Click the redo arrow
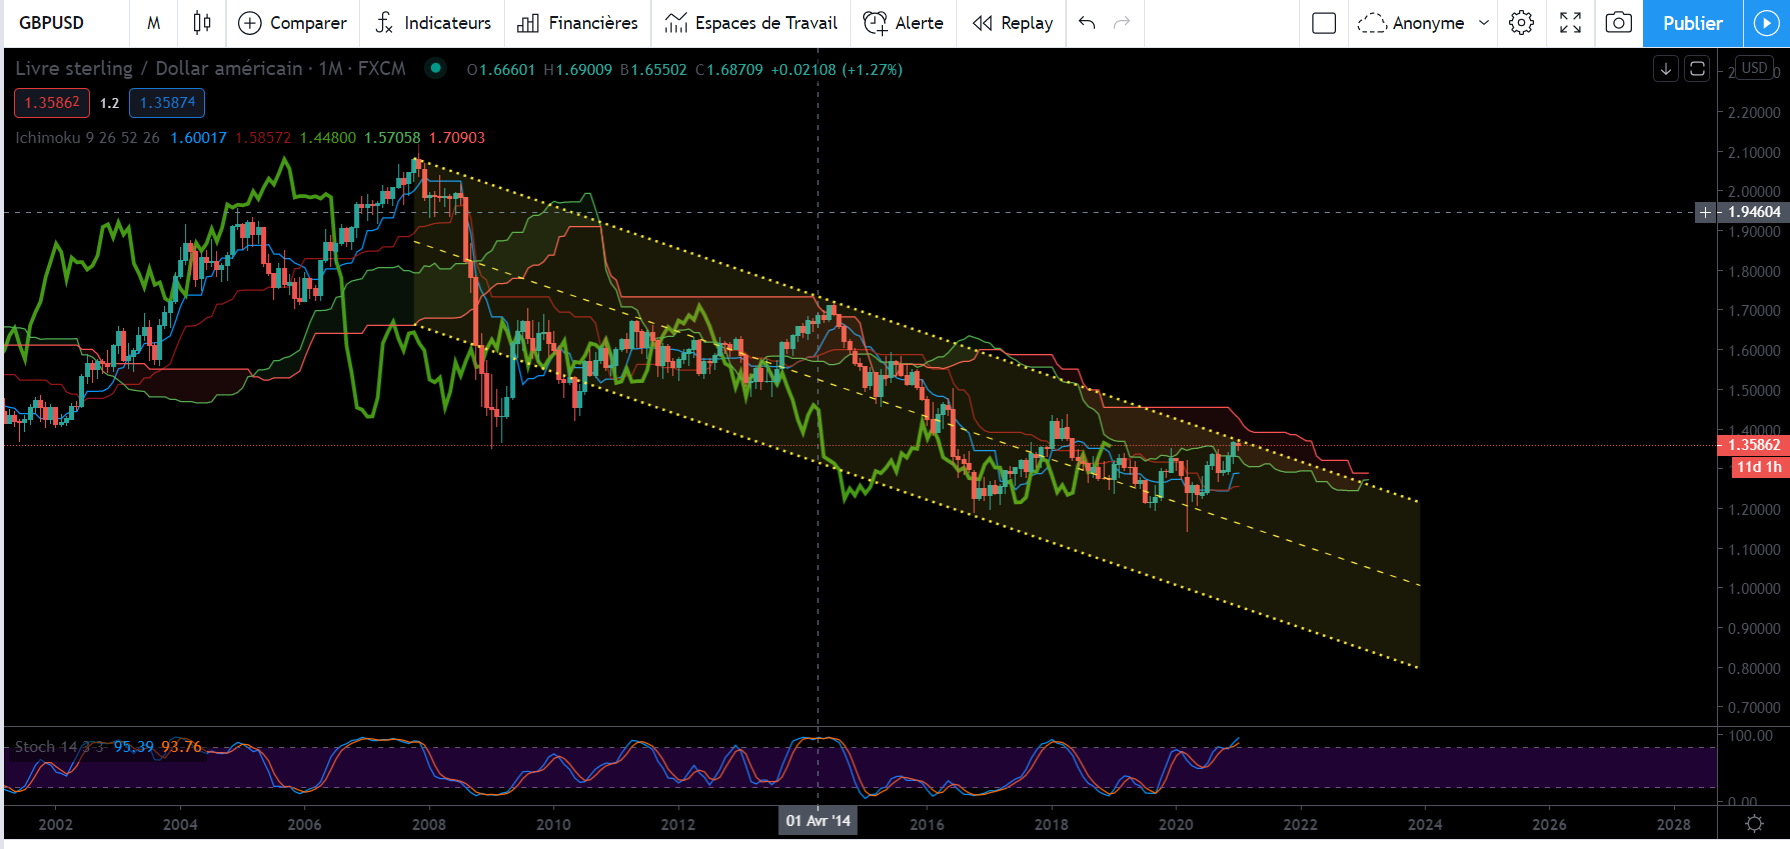Screen dimensions: 1790x849 (1122, 23)
